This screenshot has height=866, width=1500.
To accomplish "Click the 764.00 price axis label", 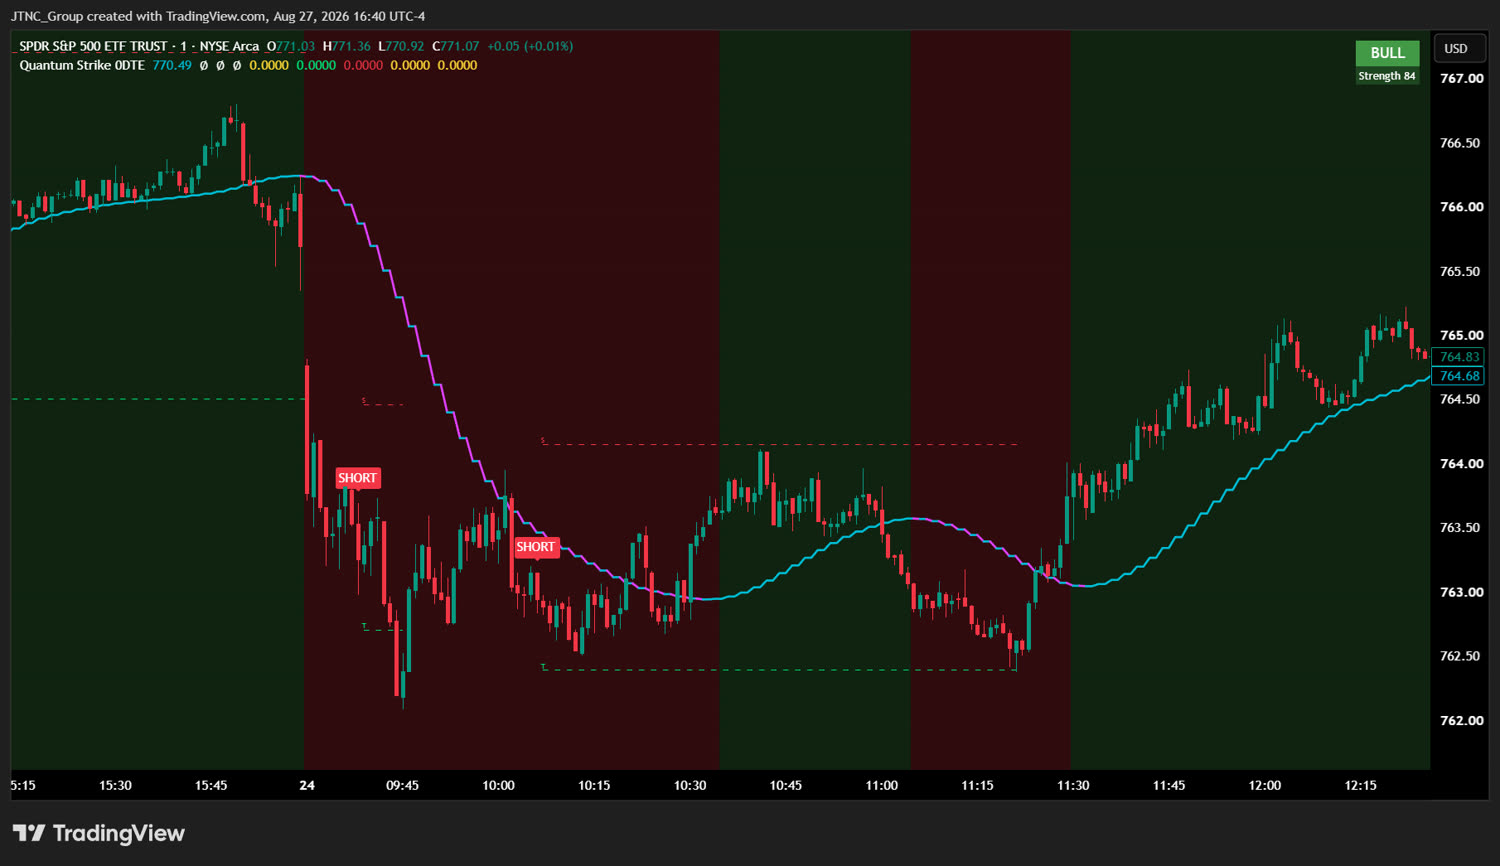I will tap(1461, 464).
